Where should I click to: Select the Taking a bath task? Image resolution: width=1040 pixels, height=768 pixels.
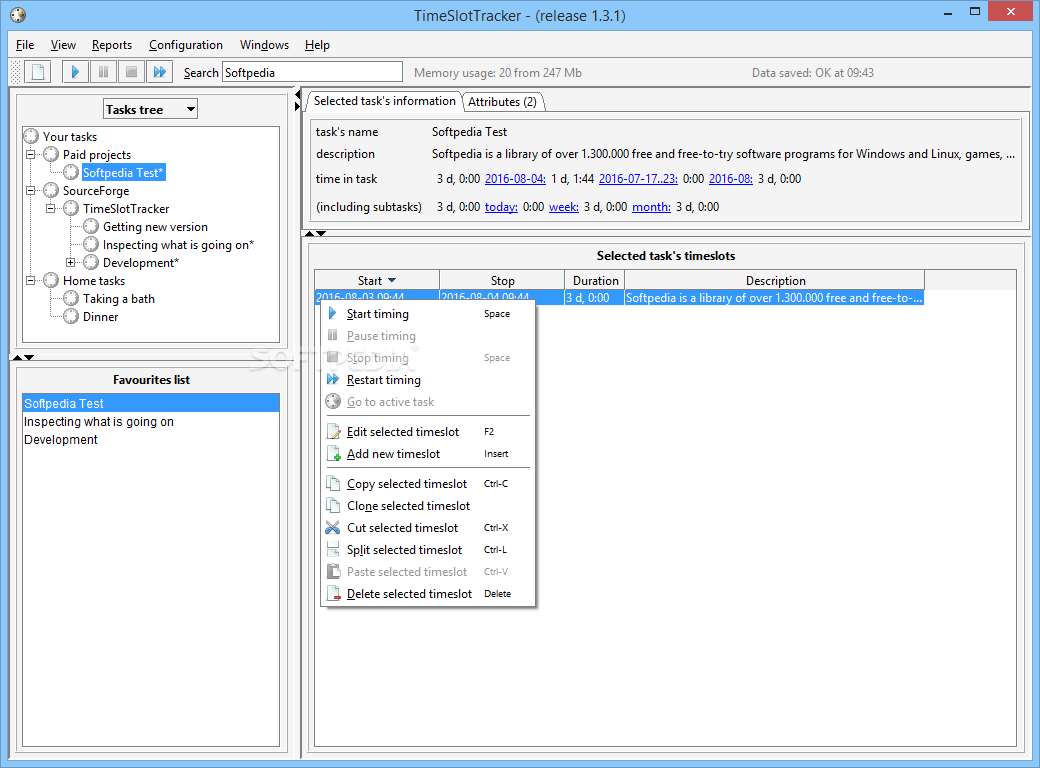click(119, 298)
